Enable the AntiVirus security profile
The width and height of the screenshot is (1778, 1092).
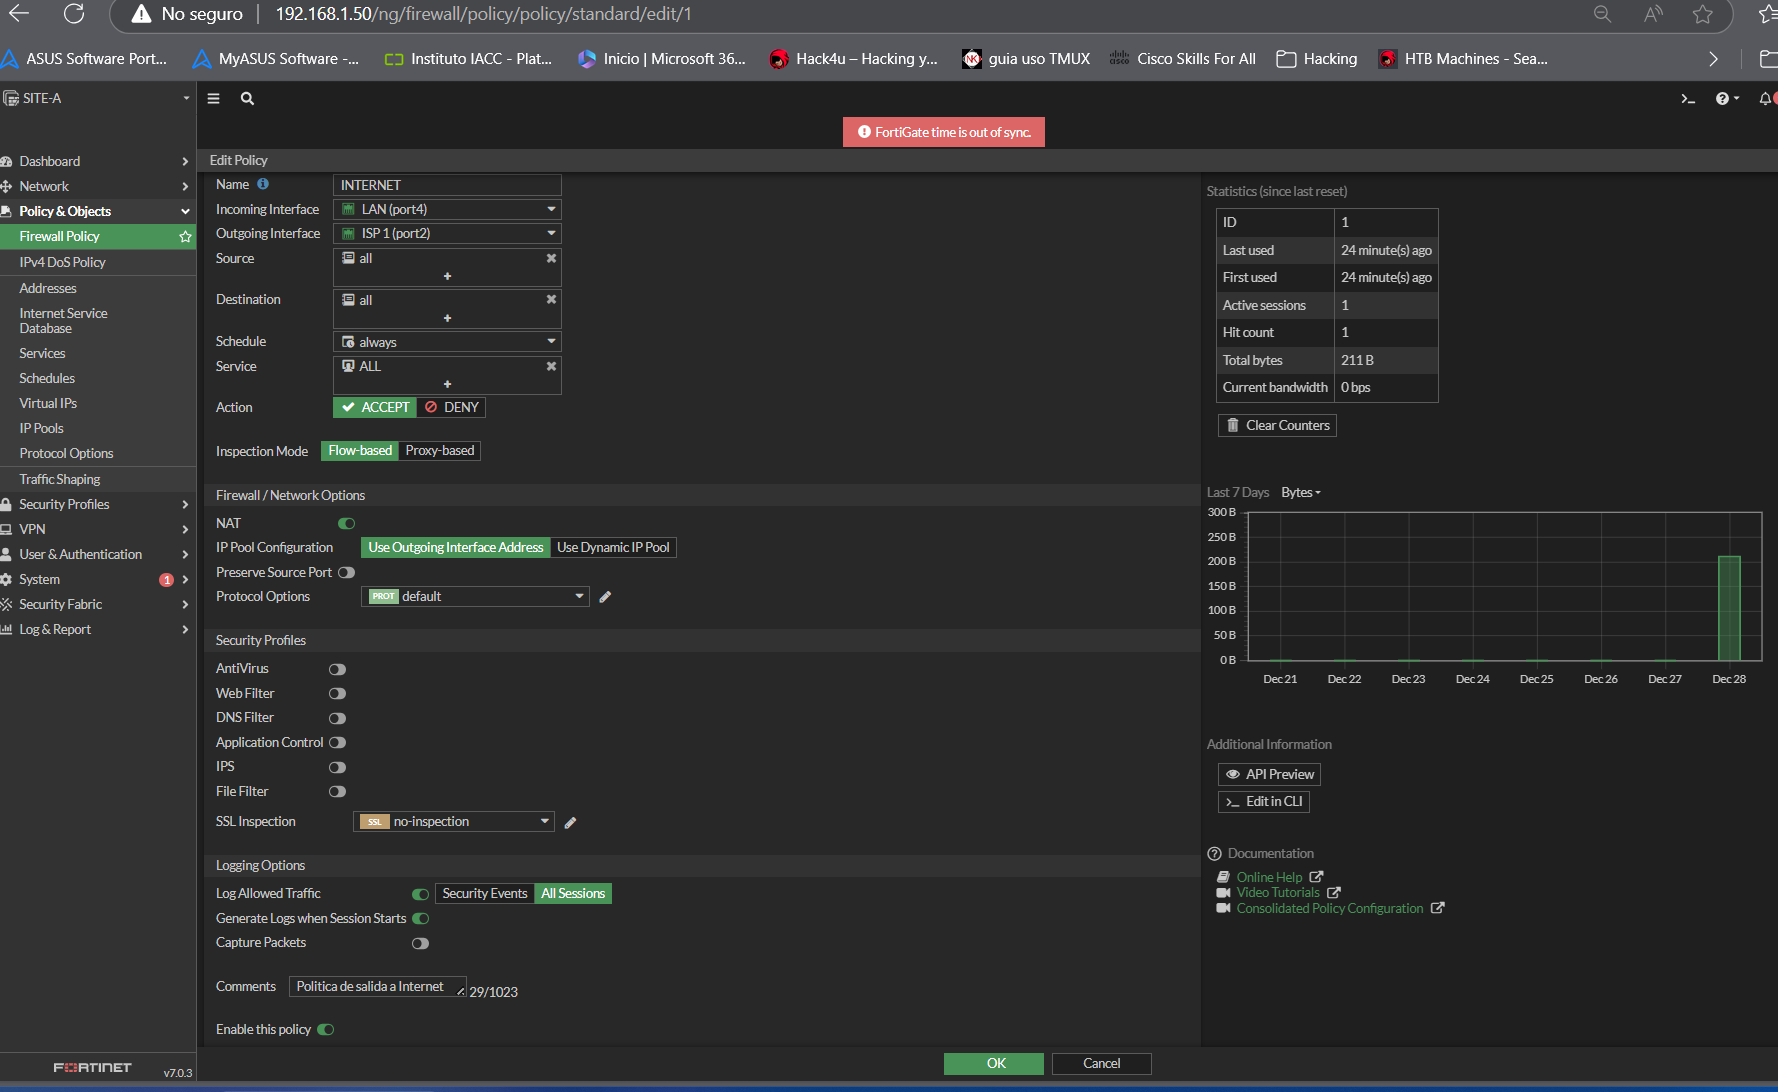(337, 669)
